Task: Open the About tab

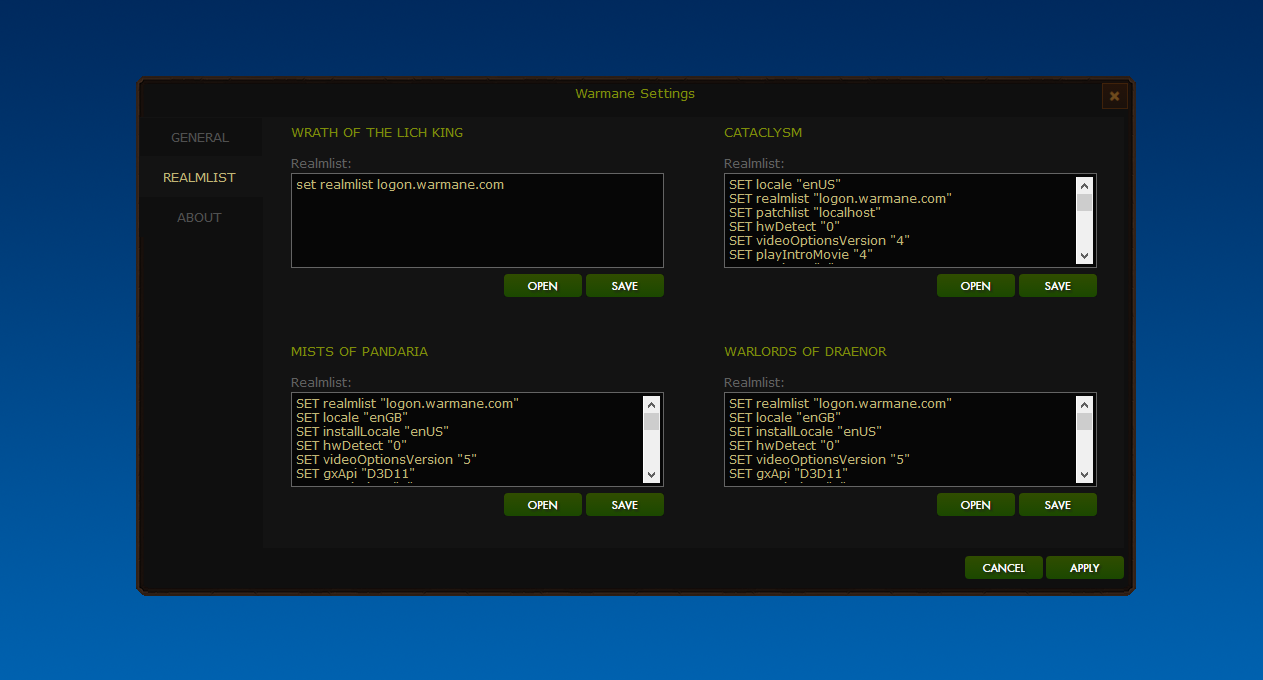Action: [x=200, y=218]
